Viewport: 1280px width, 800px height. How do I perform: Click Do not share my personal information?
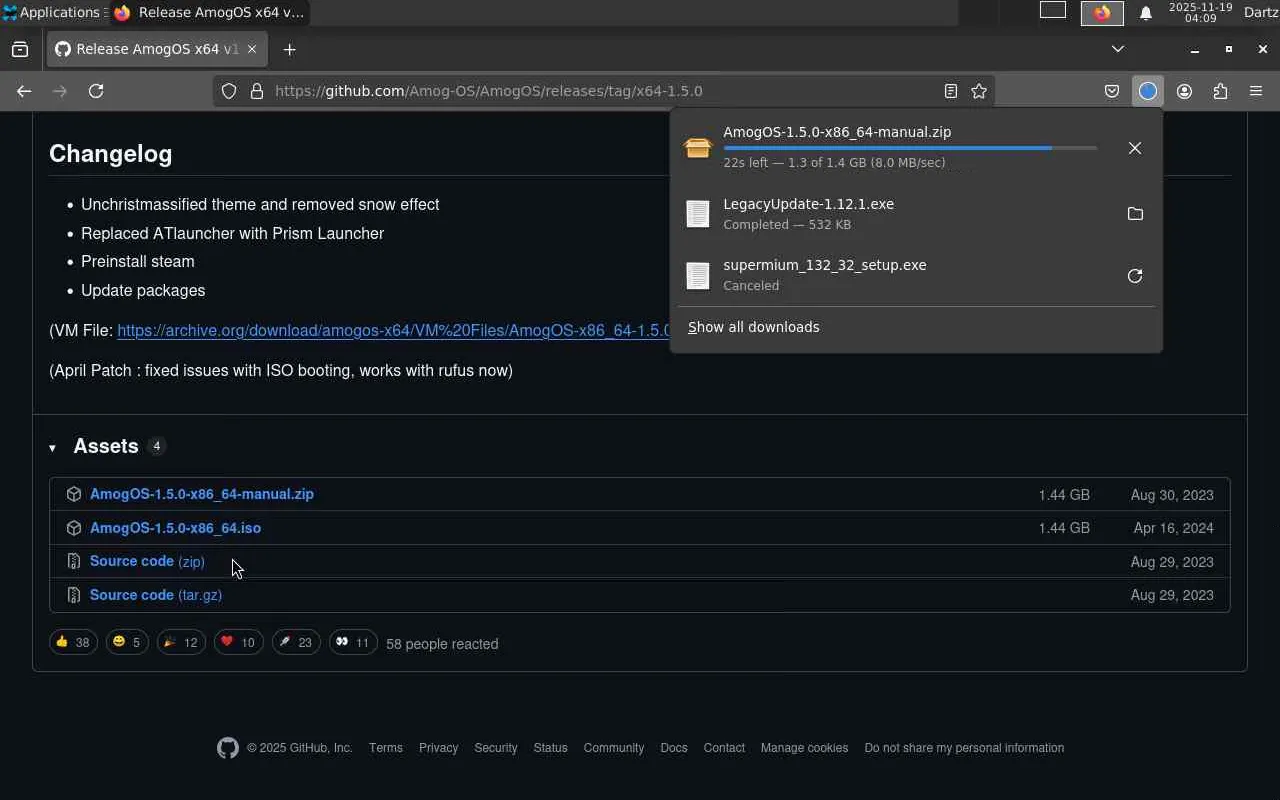[x=964, y=748]
